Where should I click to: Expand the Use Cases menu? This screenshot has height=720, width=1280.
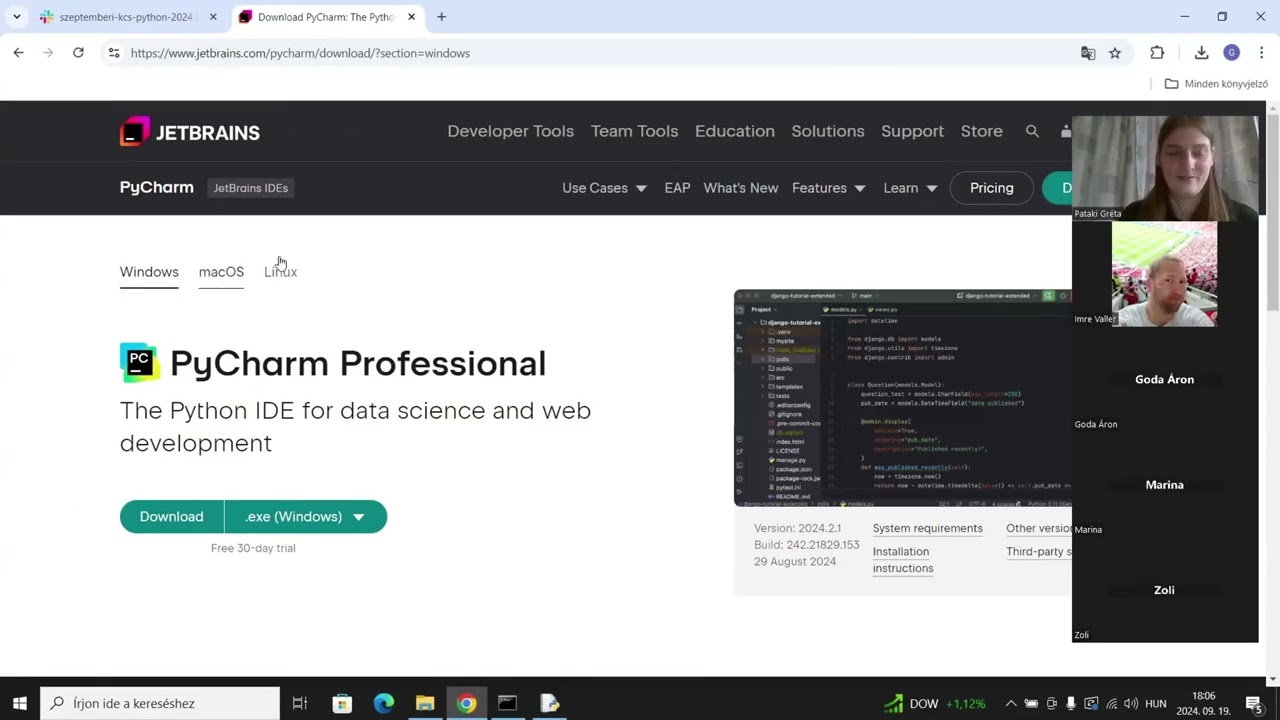(604, 188)
